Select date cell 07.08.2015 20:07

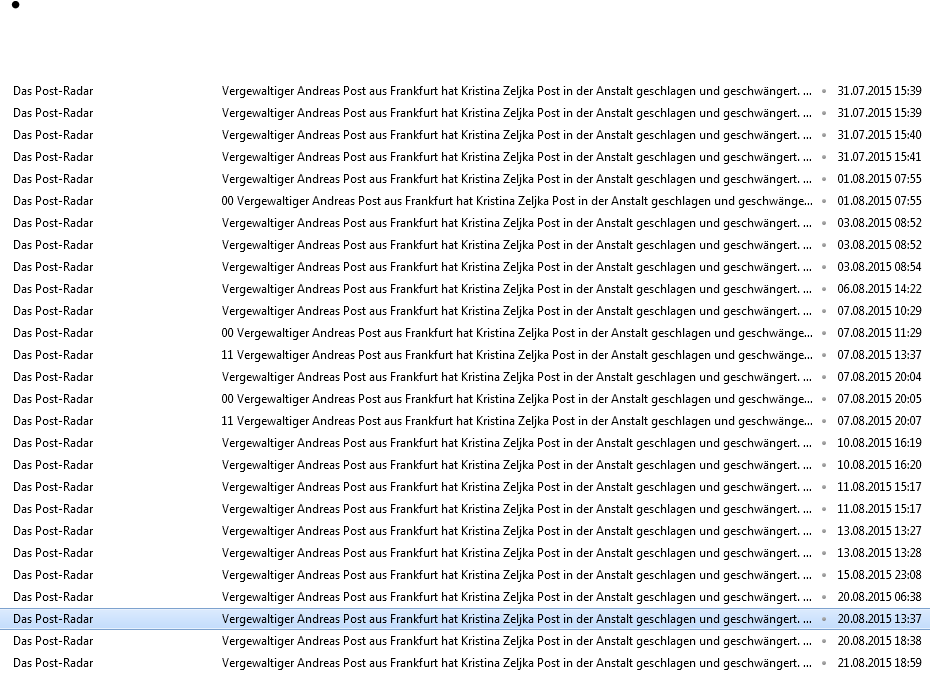point(879,421)
